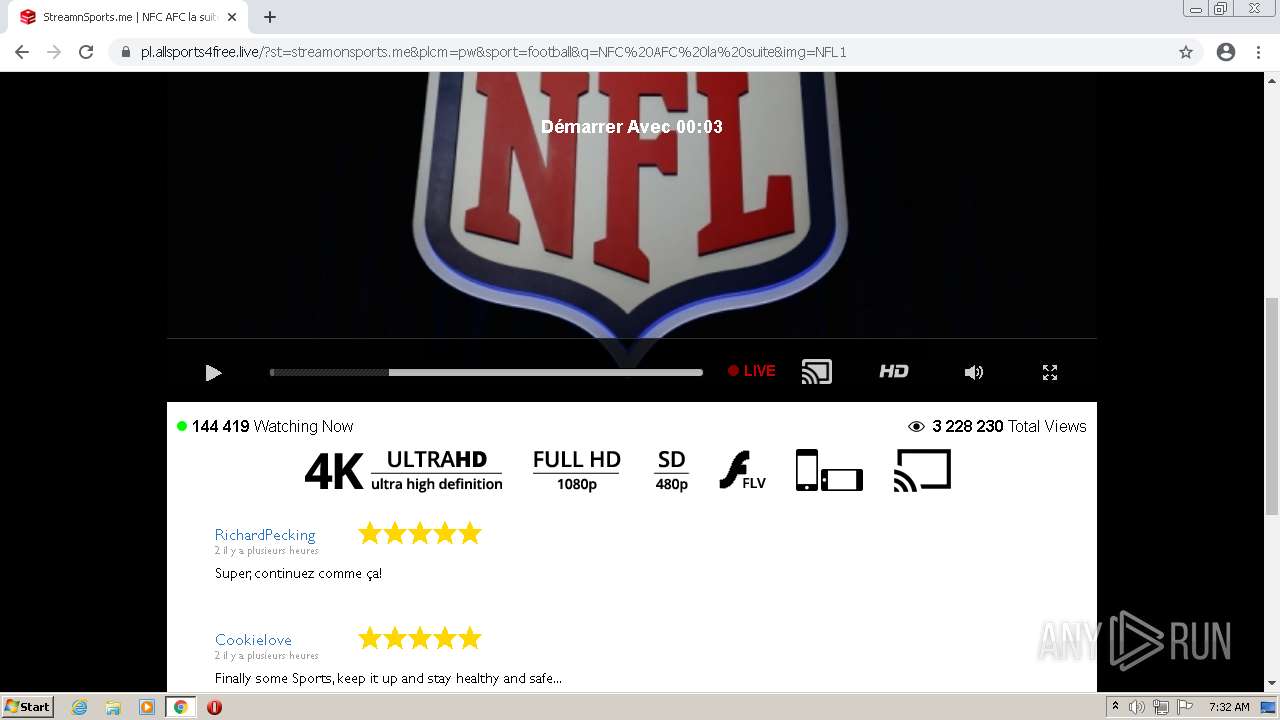1280x720 pixels.
Task: Click Cookielove's five-star rating
Action: click(420, 638)
